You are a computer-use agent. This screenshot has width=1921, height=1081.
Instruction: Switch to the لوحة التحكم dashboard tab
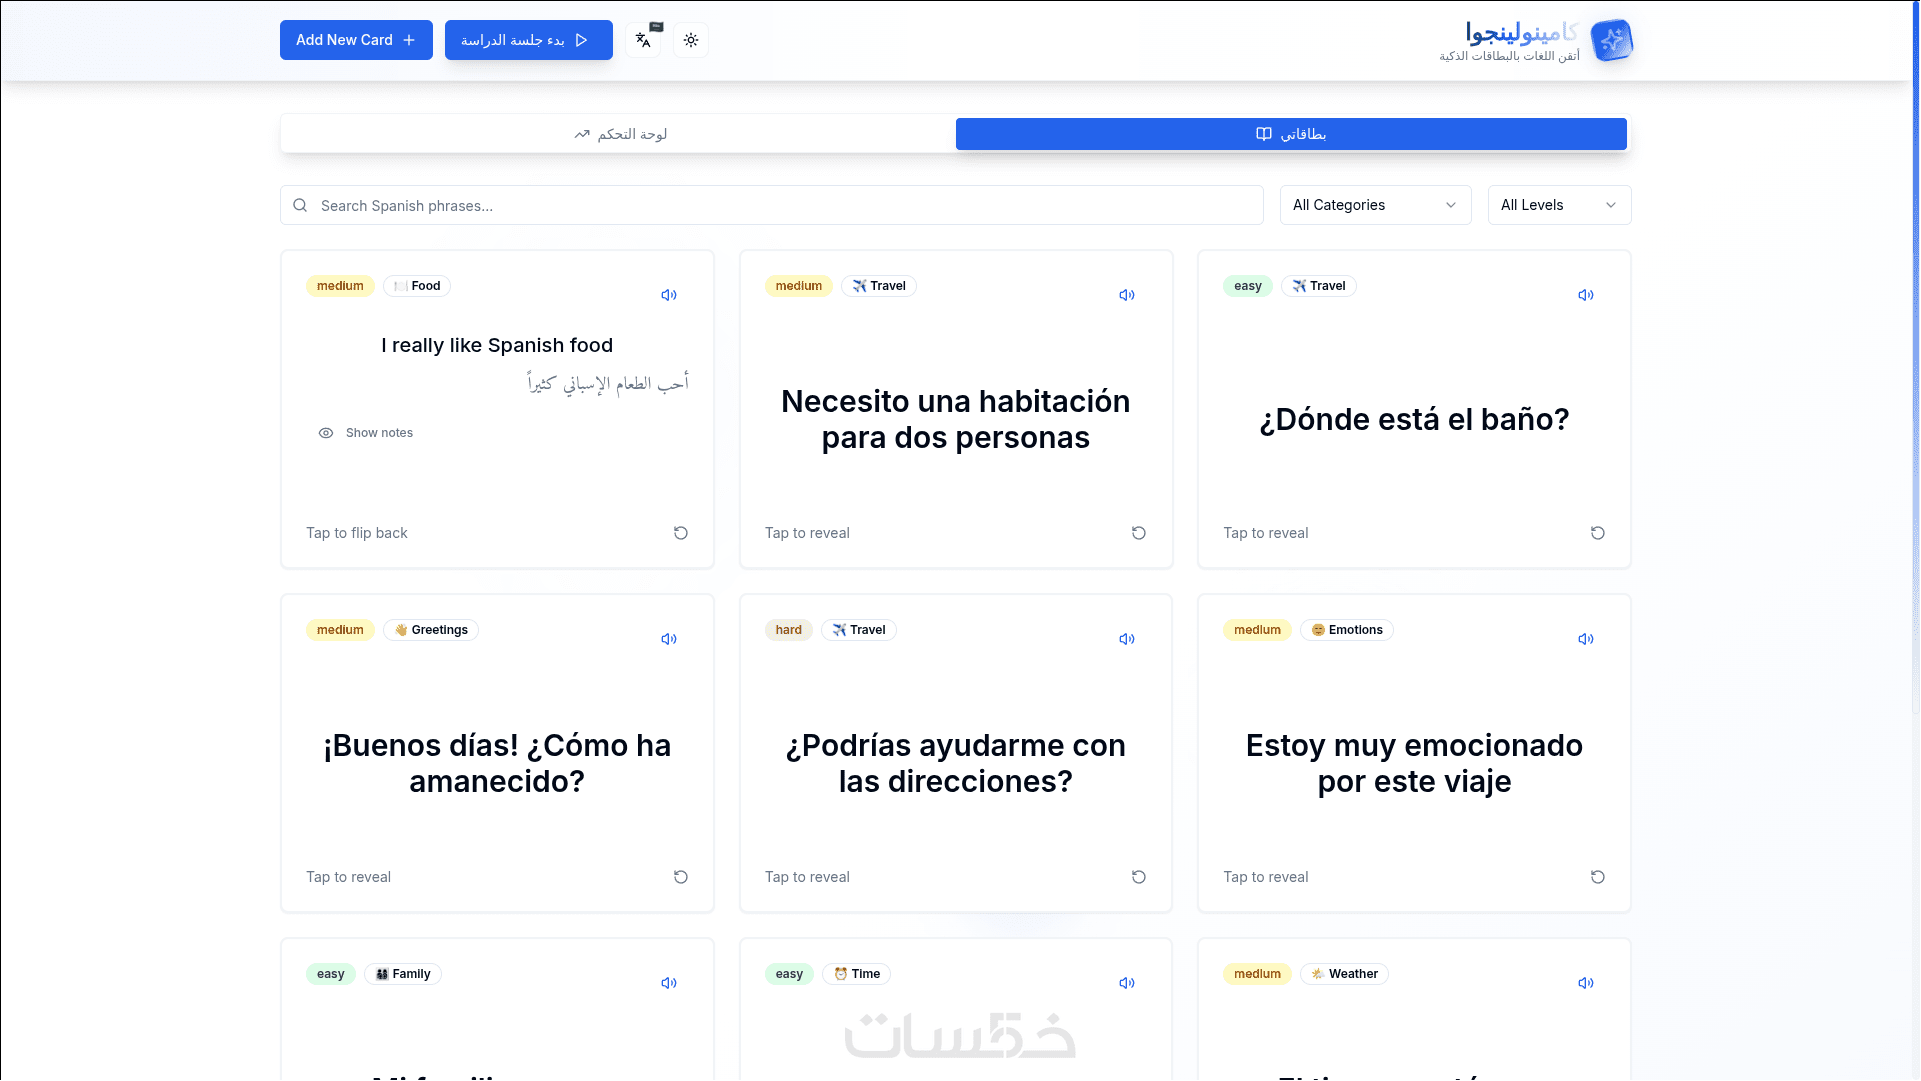click(x=620, y=134)
